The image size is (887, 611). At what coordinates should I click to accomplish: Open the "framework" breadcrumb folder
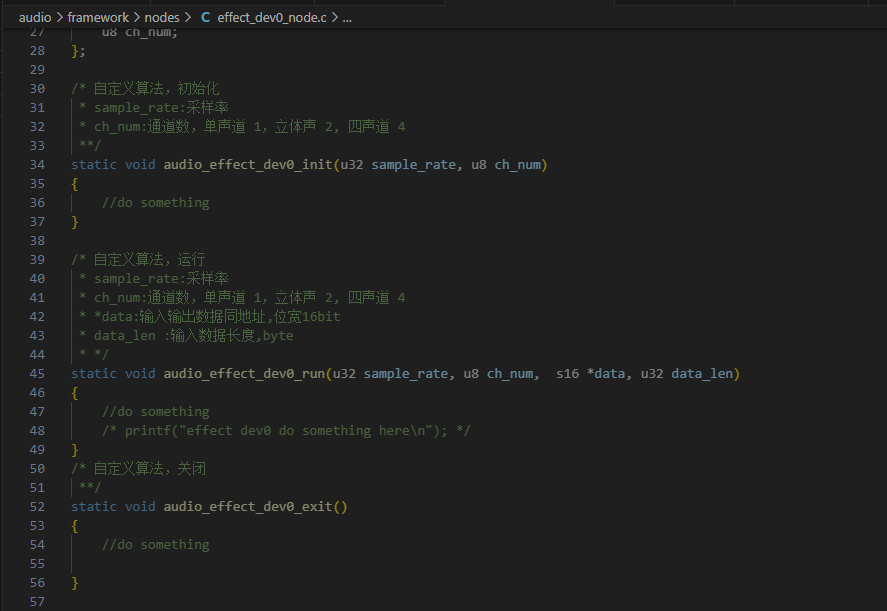(98, 18)
